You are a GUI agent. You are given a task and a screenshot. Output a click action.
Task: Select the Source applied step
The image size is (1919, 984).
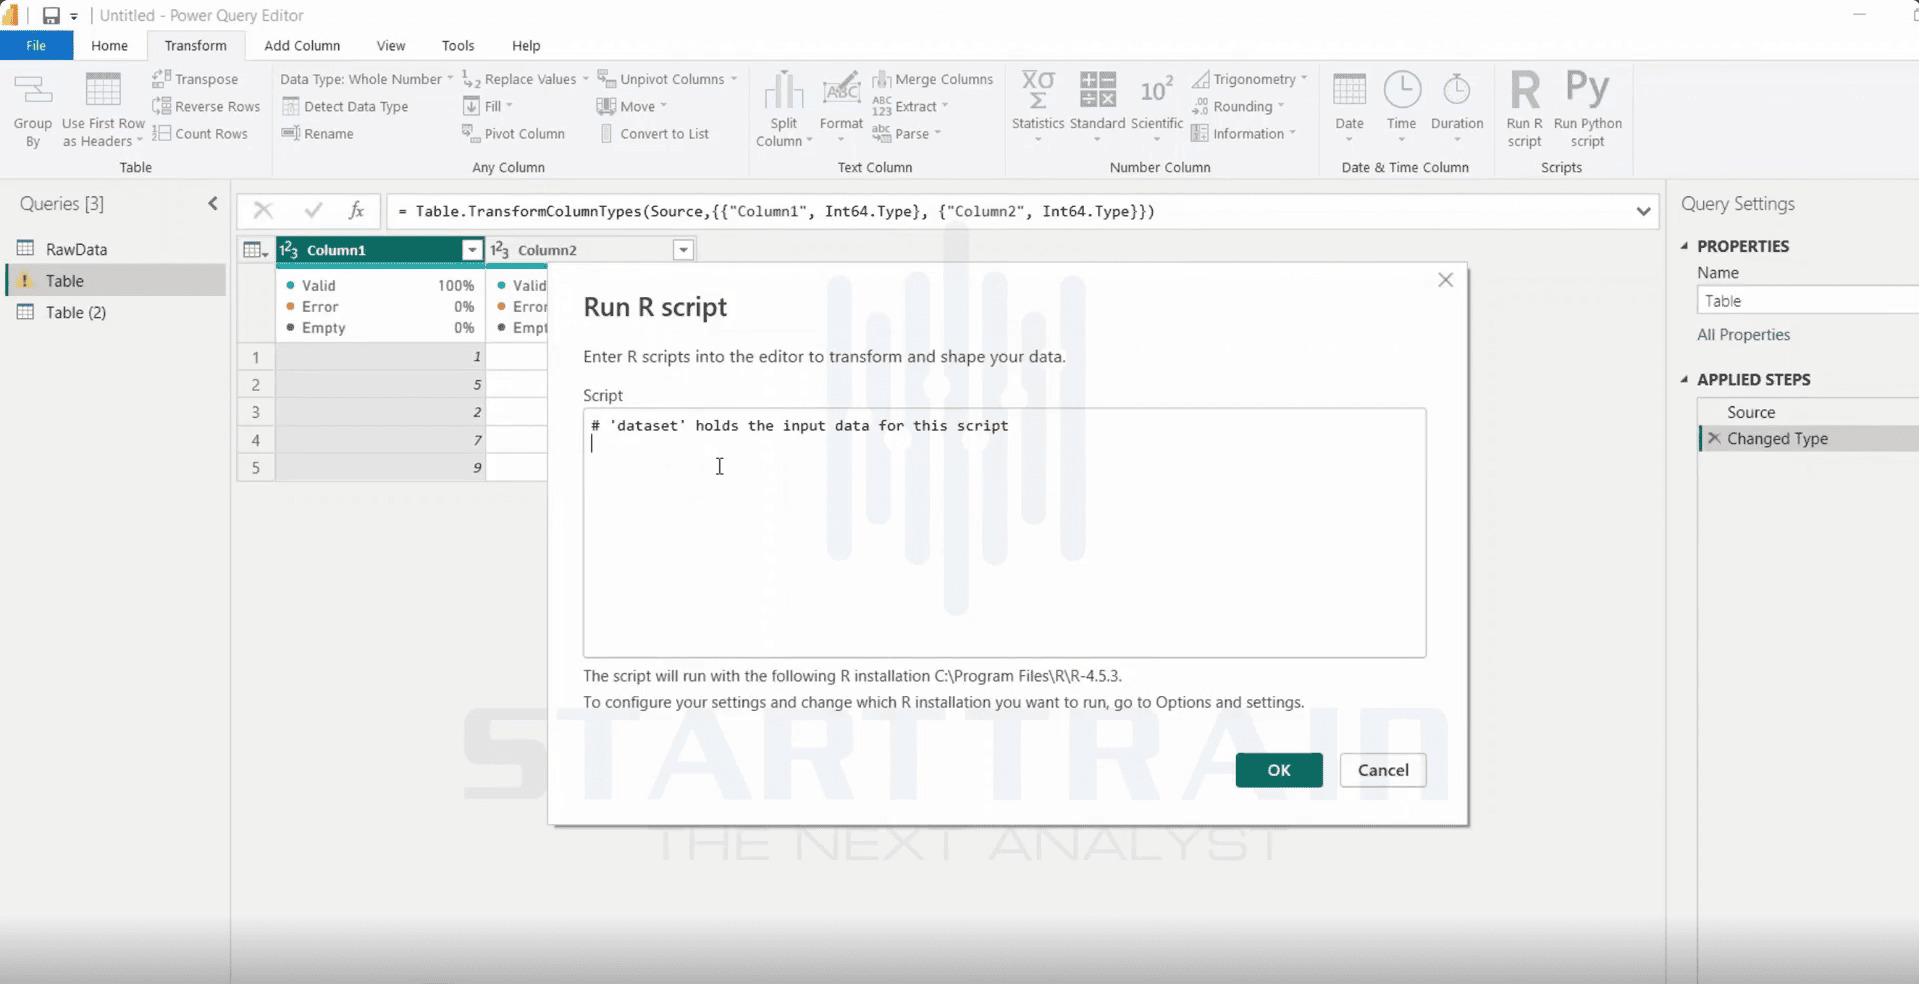(x=1808, y=412)
